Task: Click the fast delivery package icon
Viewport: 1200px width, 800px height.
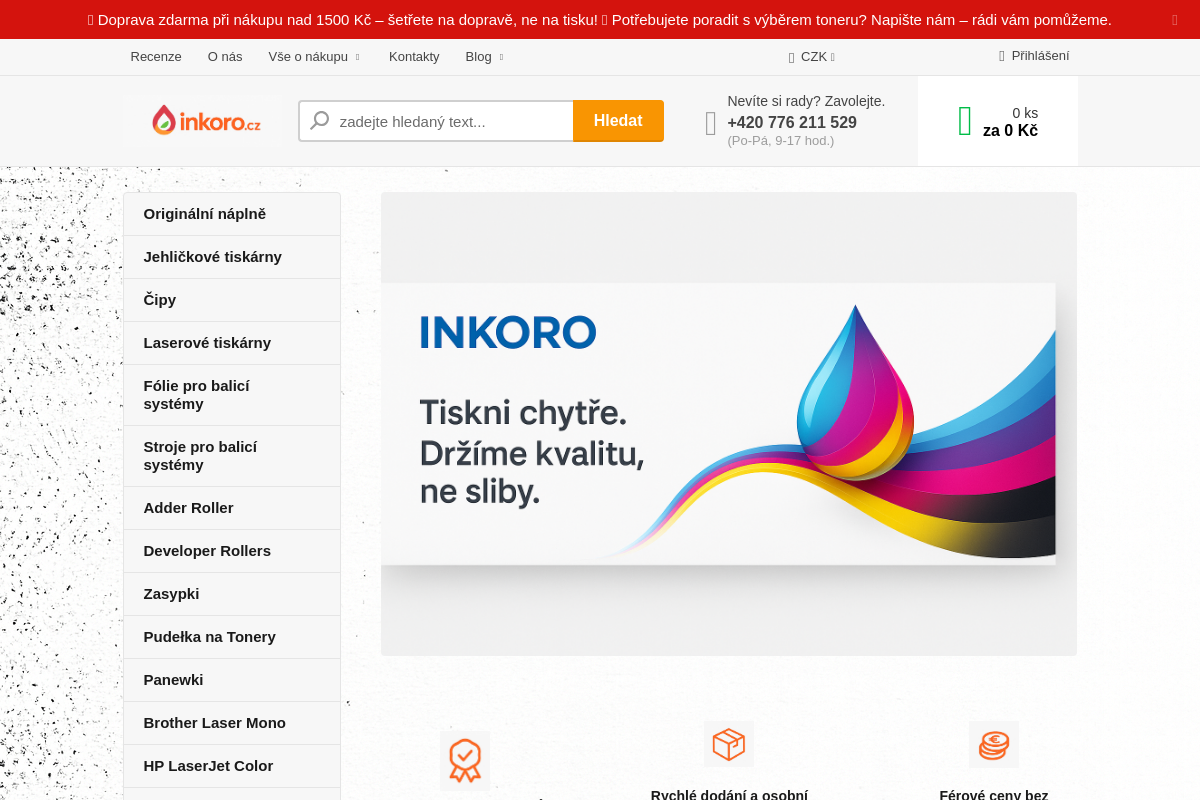Action: 729,744
